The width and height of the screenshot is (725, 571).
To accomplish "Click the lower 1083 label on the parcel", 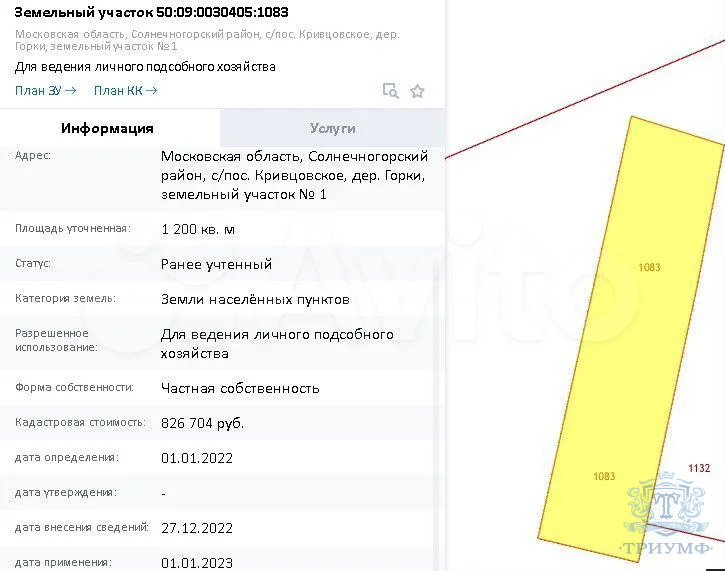I will [604, 476].
